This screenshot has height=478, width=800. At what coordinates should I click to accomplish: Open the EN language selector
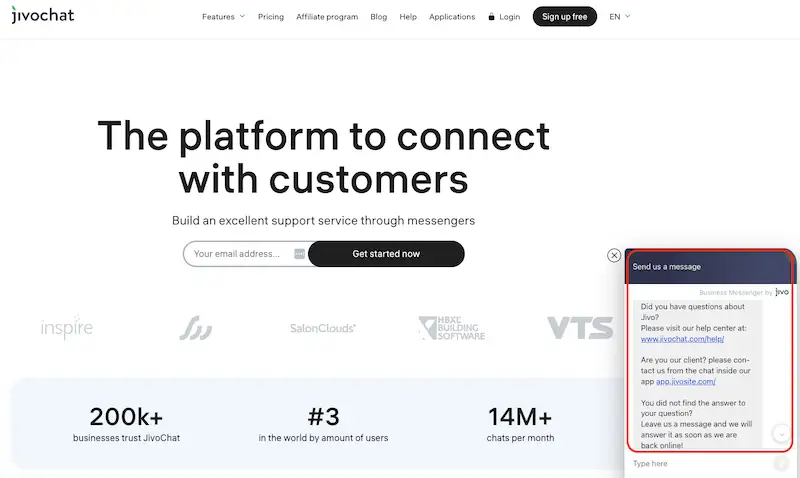coord(620,17)
